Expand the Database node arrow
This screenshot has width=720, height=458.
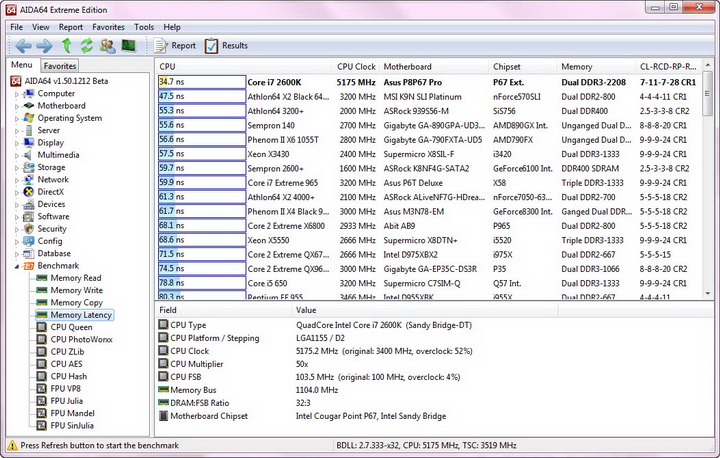(x=17, y=254)
